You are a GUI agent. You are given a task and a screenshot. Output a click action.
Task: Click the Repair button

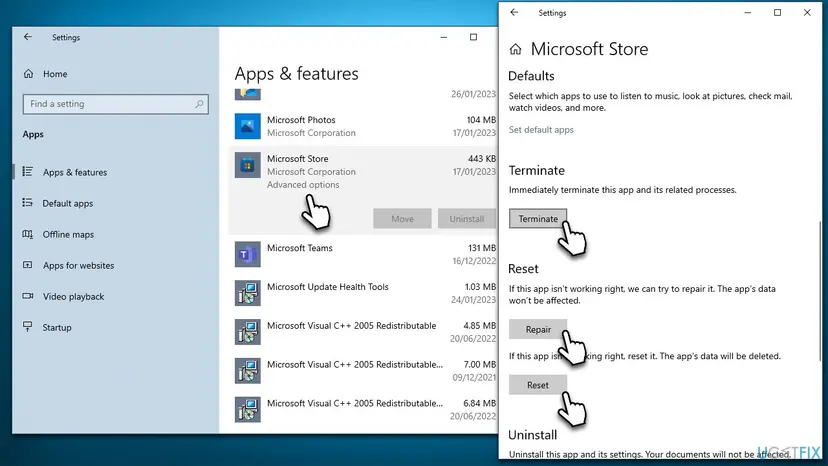538,329
